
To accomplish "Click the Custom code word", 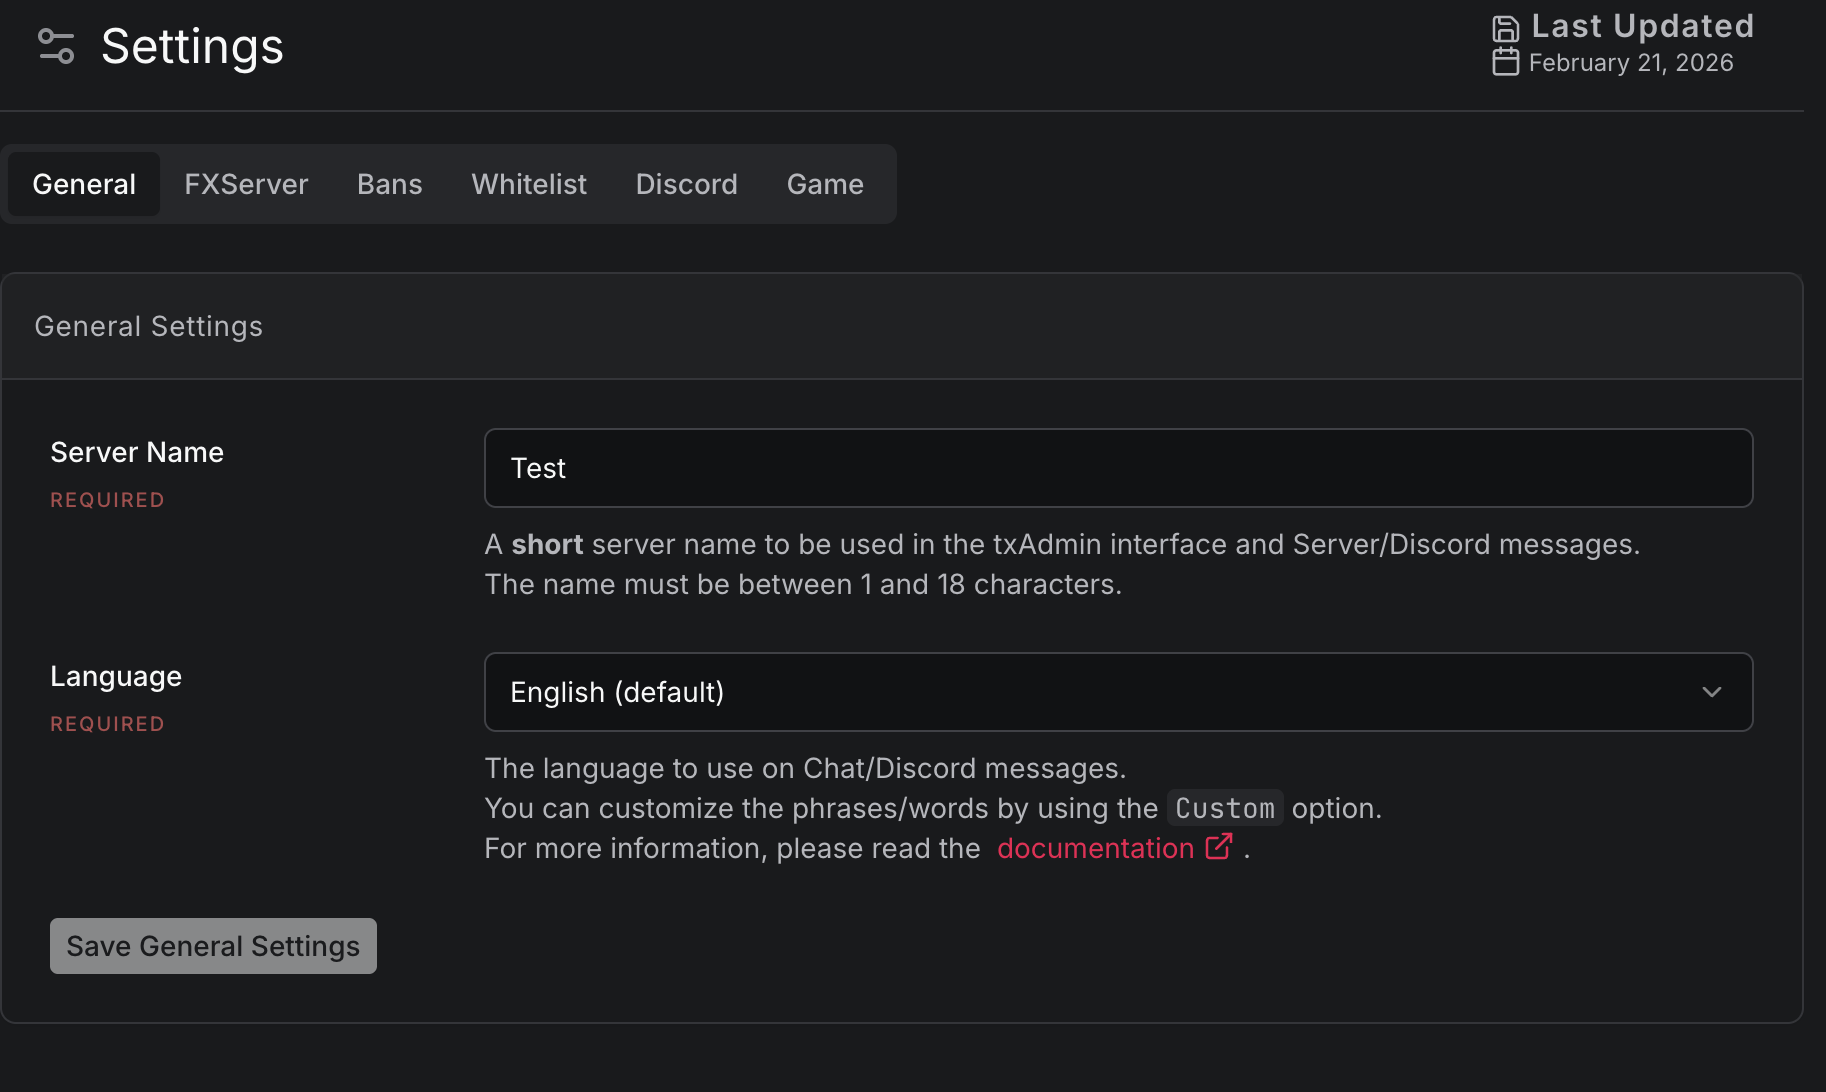I will click(1225, 808).
